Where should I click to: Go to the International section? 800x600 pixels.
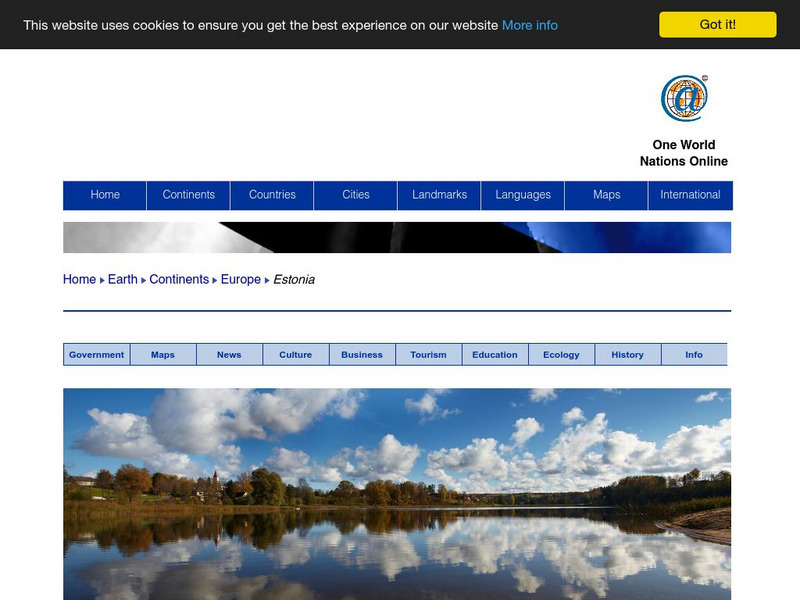point(691,195)
